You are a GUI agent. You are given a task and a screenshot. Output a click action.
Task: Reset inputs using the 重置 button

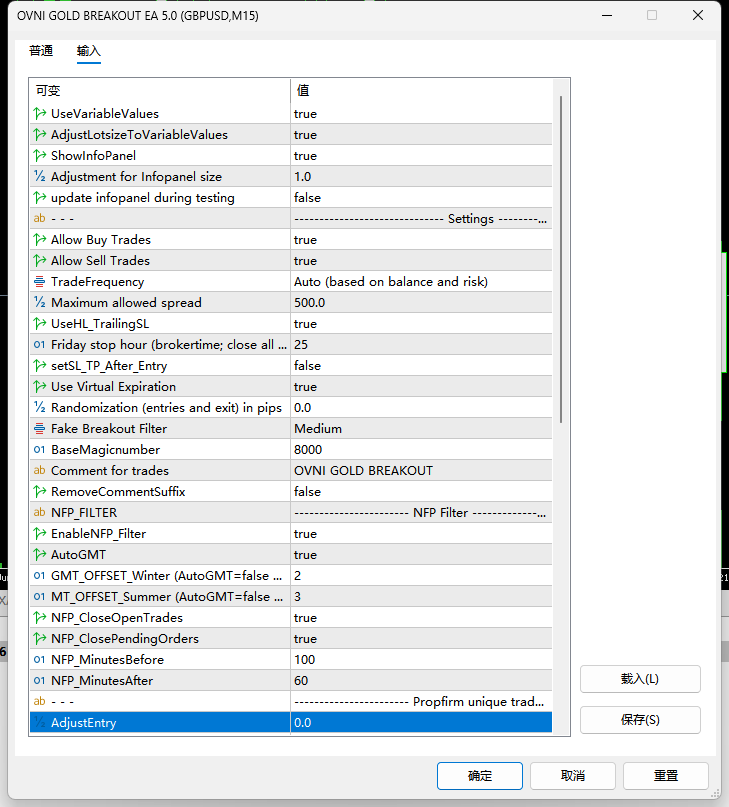666,776
